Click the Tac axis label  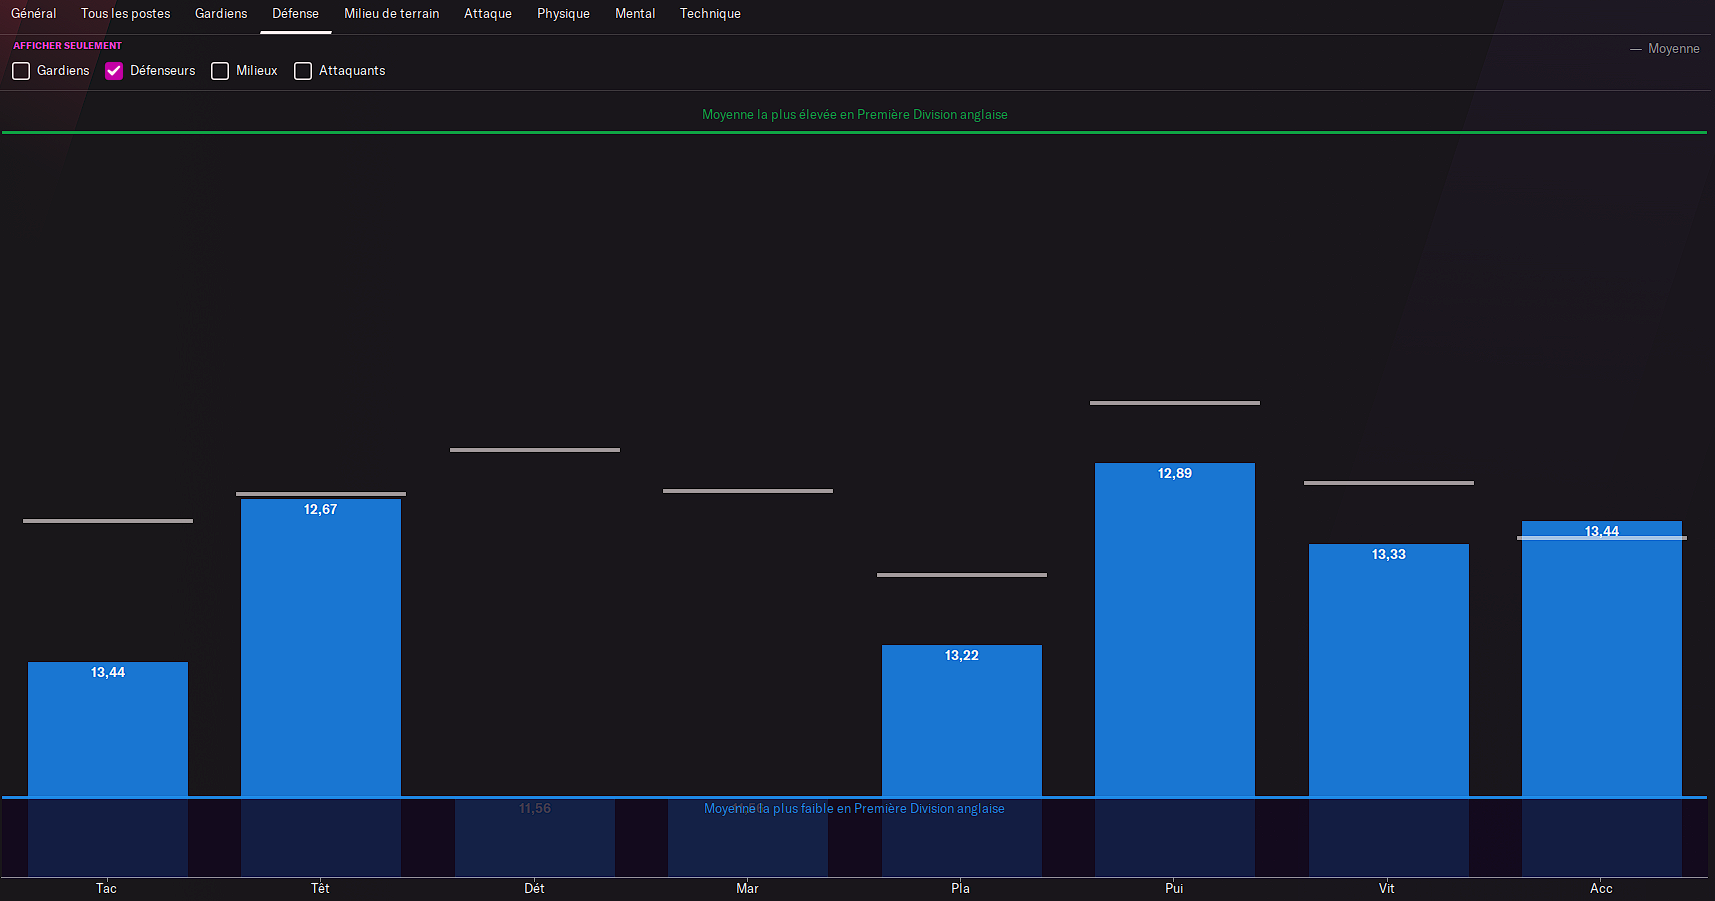(x=107, y=889)
